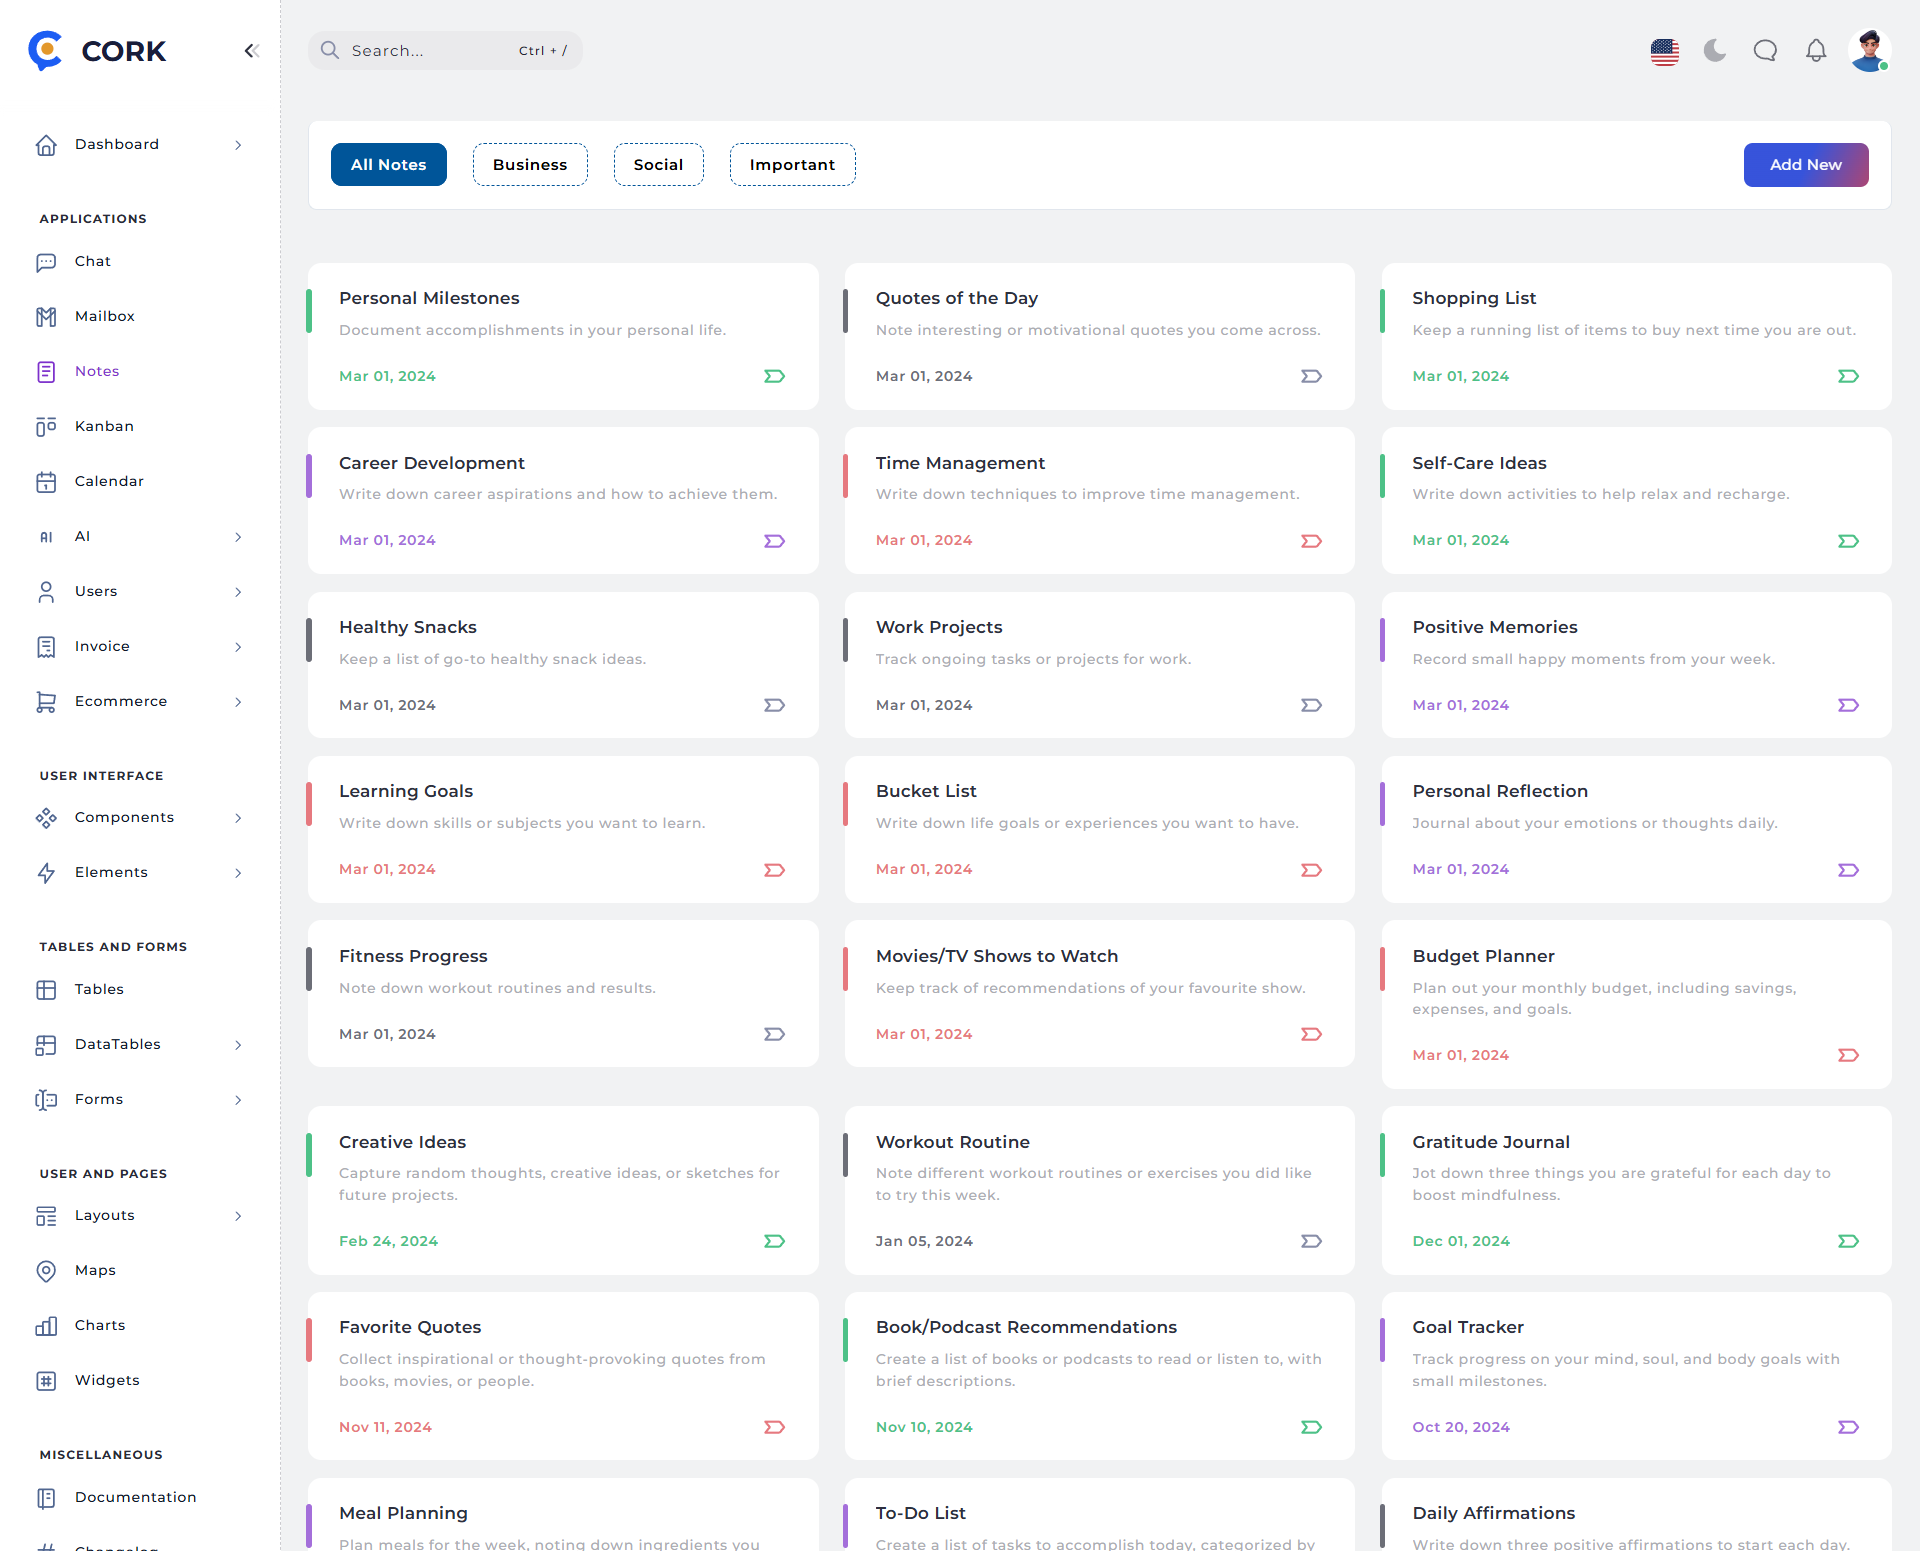
Task: Click the Kanban sidebar icon
Action: [46, 427]
